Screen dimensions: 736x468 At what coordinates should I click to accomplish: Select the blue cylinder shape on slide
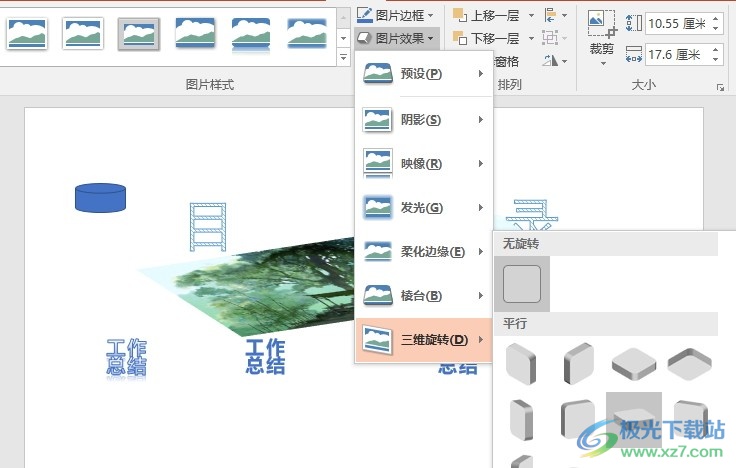(x=100, y=198)
